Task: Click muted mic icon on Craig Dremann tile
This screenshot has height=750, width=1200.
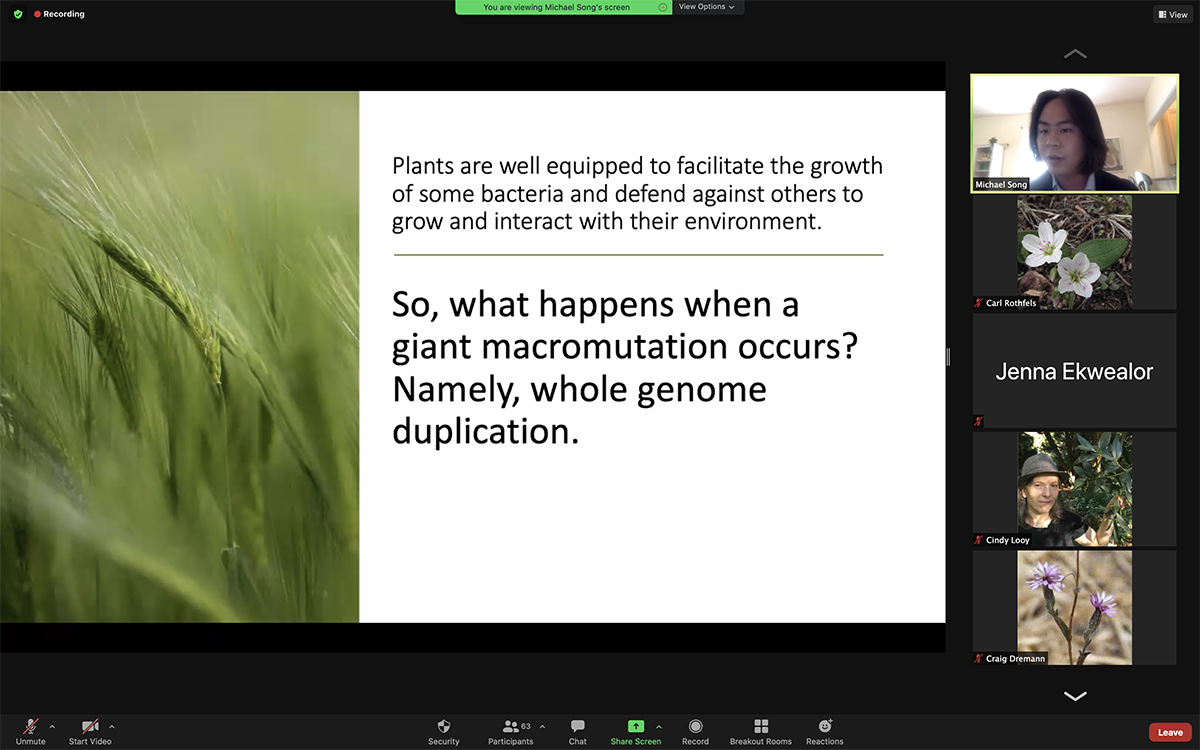Action: pos(979,658)
